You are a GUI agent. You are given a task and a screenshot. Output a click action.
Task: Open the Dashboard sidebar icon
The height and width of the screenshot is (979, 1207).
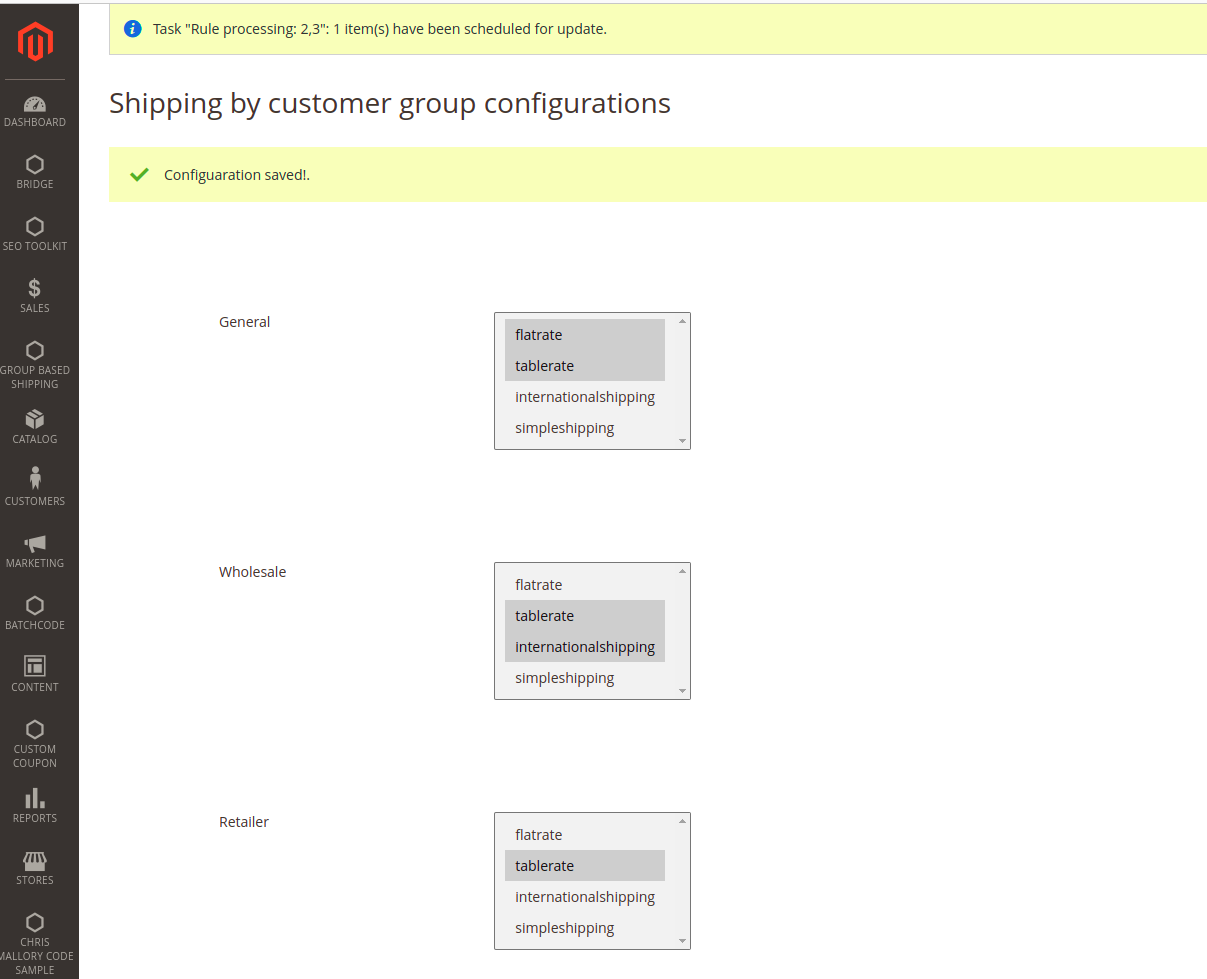click(35, 105)
